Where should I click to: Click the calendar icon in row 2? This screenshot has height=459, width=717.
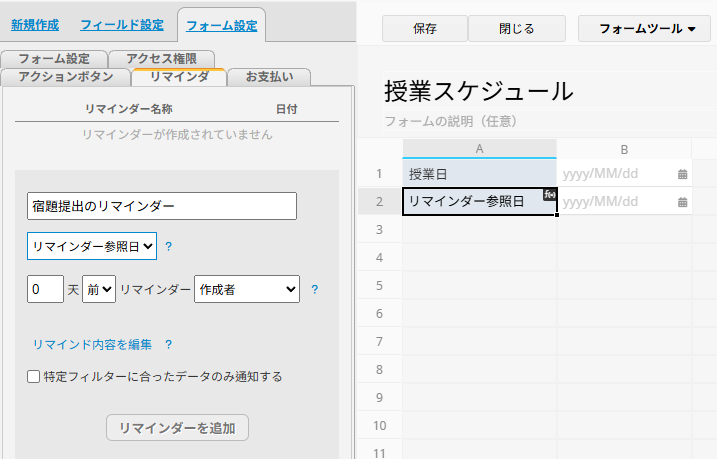coord(682,202)
